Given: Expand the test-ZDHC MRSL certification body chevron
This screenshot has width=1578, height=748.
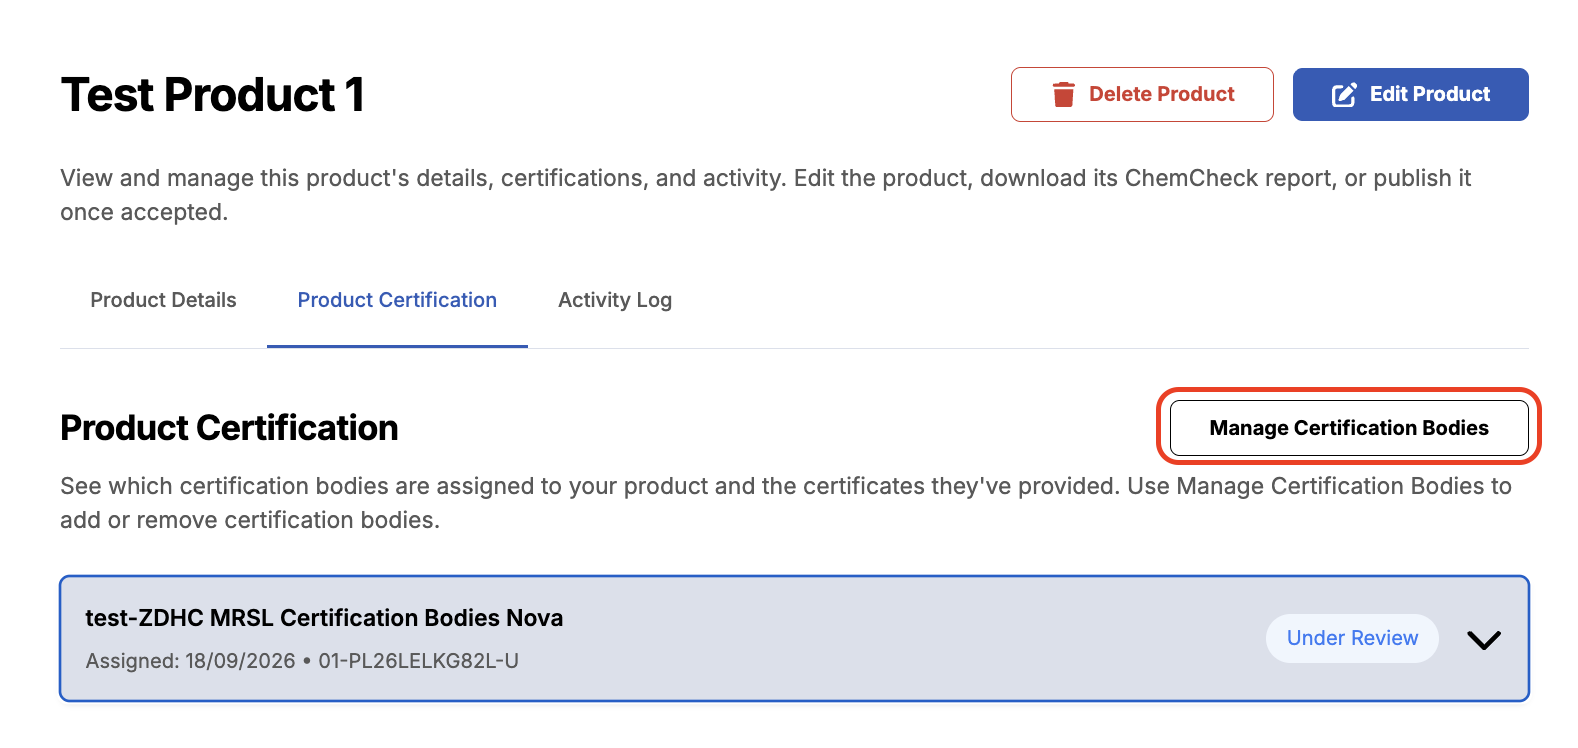Looking at the screenshot, I should pyautogui.click(x=1484, y=639).
